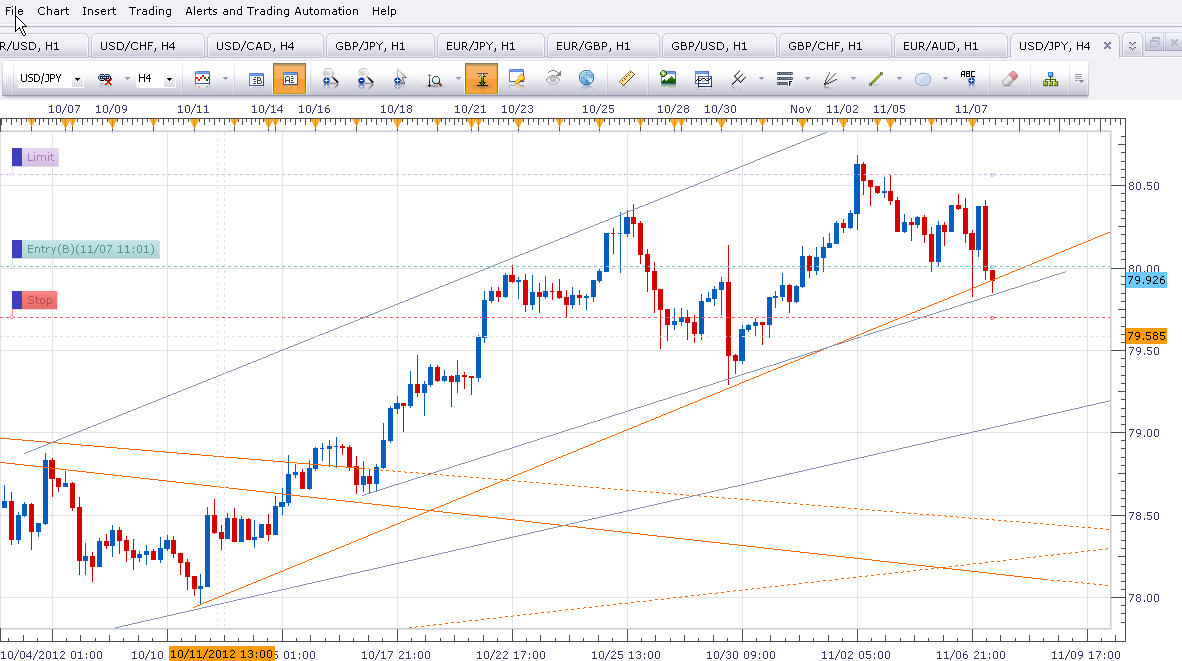
Task: Toggle the highlighted labels display button
Action: click(290, 79)
